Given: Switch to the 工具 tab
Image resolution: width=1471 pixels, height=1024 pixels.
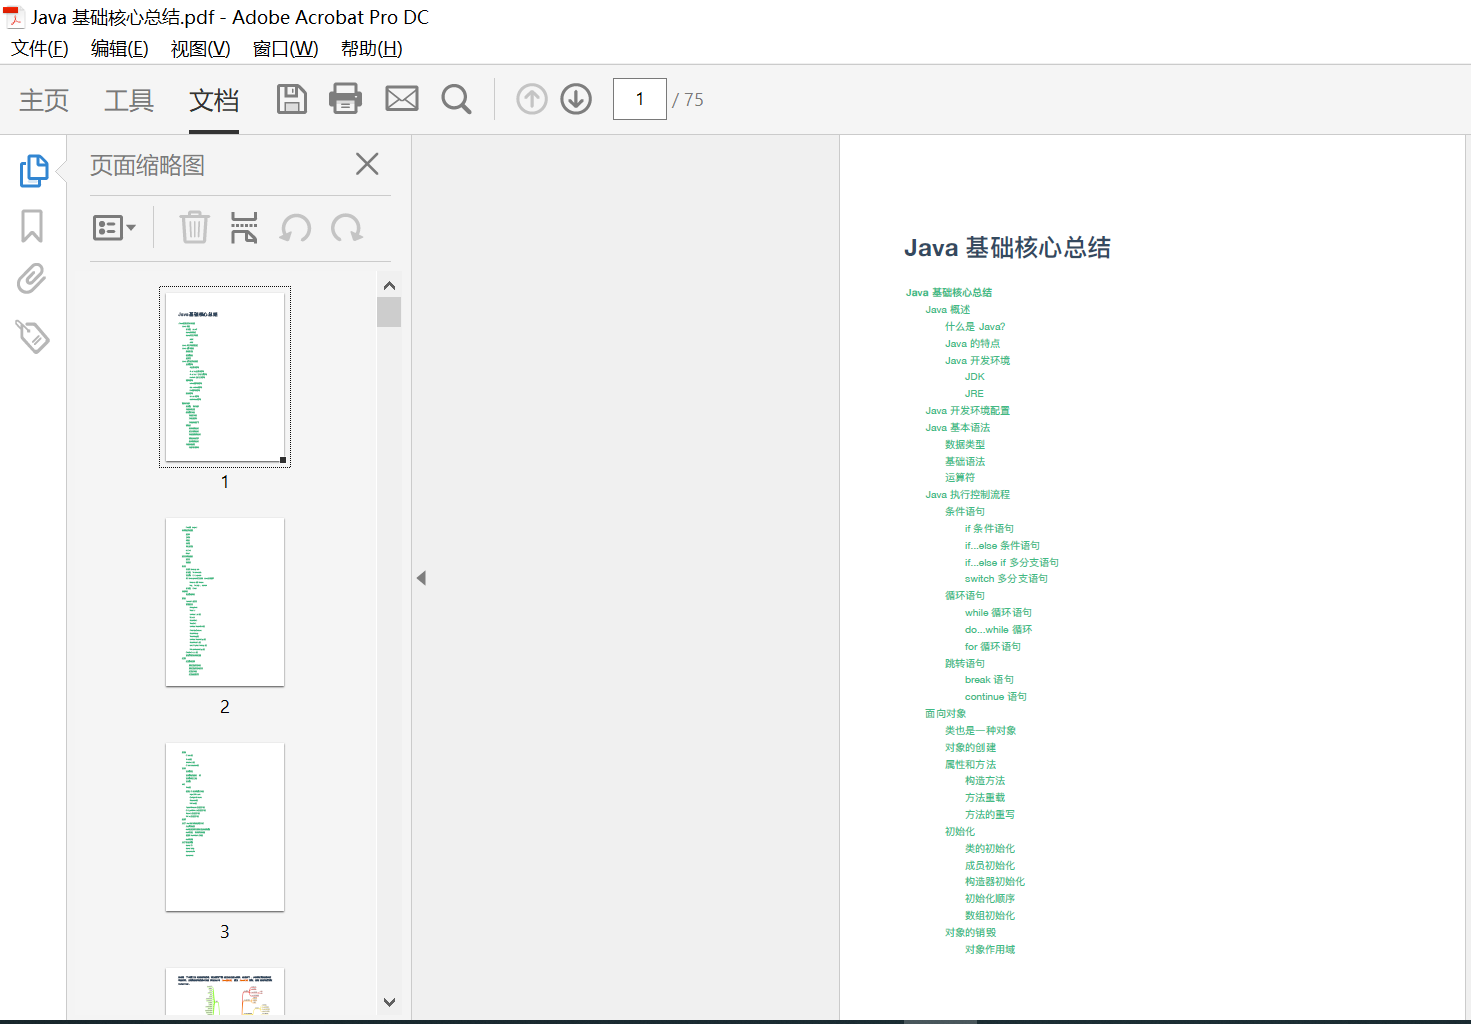Looking at the screenshot, I should [129, 100].
